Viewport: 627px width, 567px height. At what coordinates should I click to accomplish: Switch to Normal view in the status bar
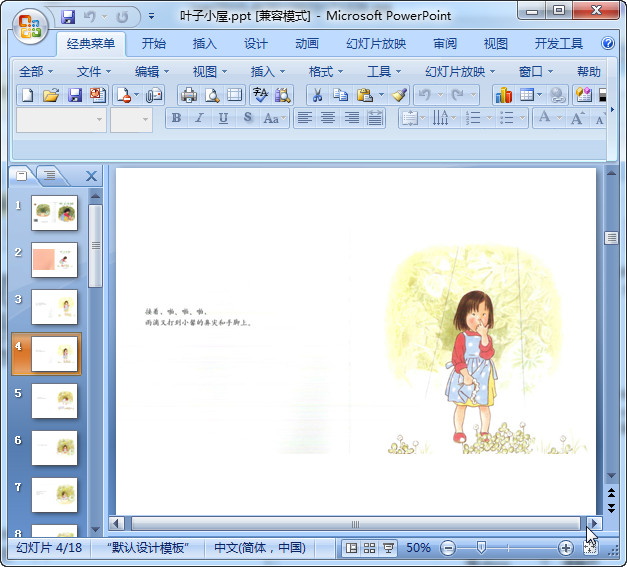click(351, 548)
